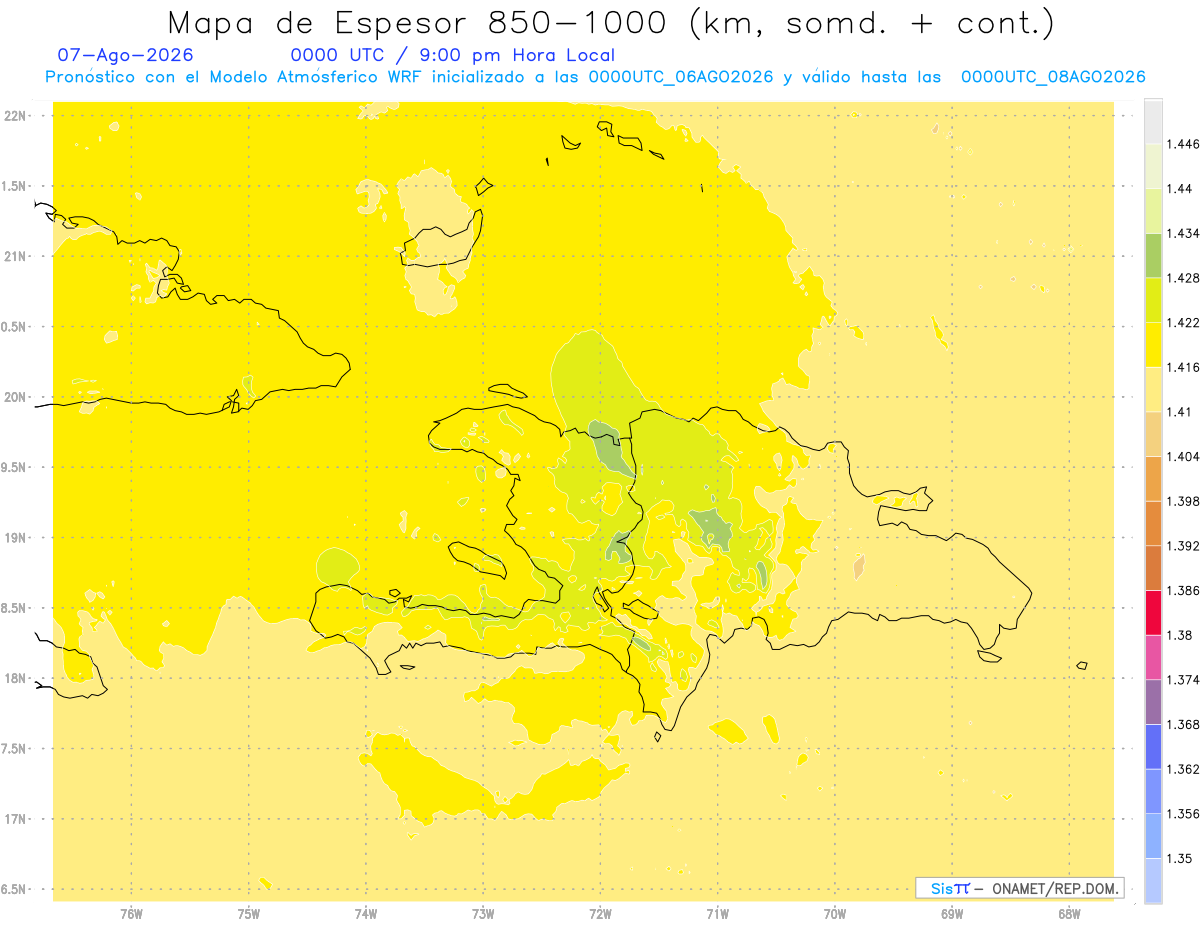Viewport: 1200px width, 927px height.
Task: Click the '0.5N' latitude label
Action: pyautogui.click(x=15, y=327)
